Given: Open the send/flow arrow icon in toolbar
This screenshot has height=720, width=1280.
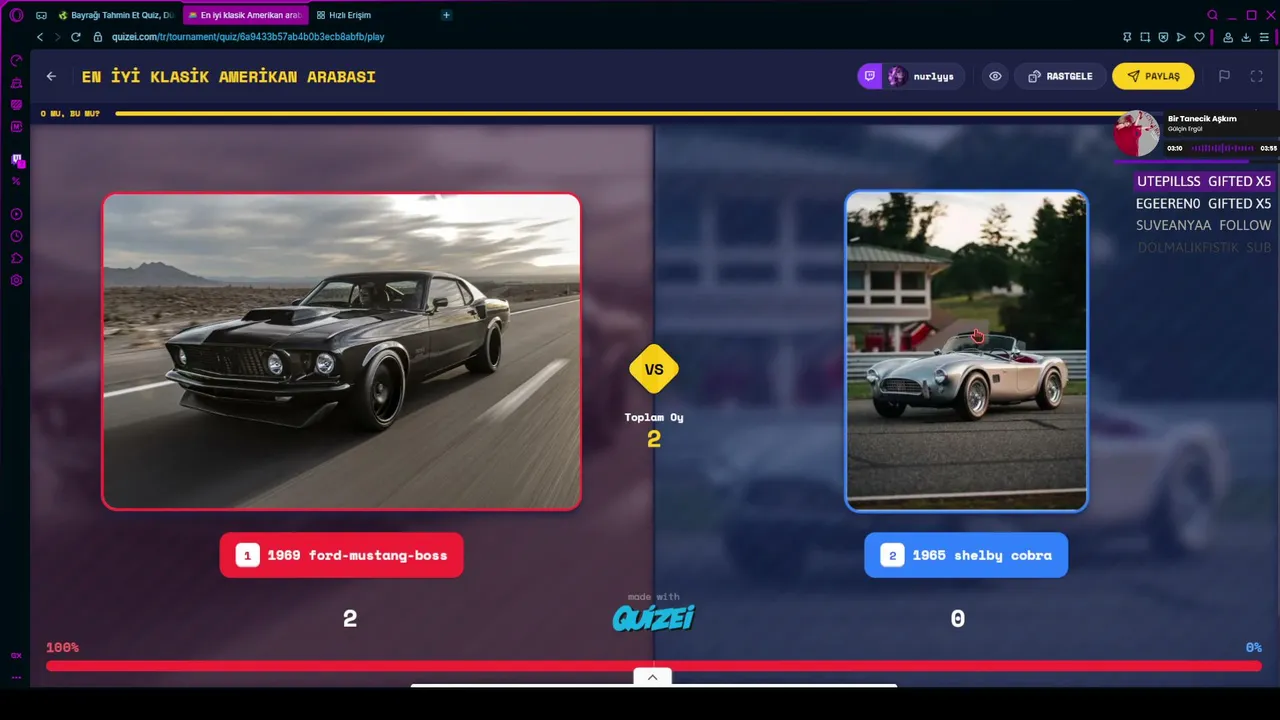Looking at the screenshot, I should (1181, 37).
